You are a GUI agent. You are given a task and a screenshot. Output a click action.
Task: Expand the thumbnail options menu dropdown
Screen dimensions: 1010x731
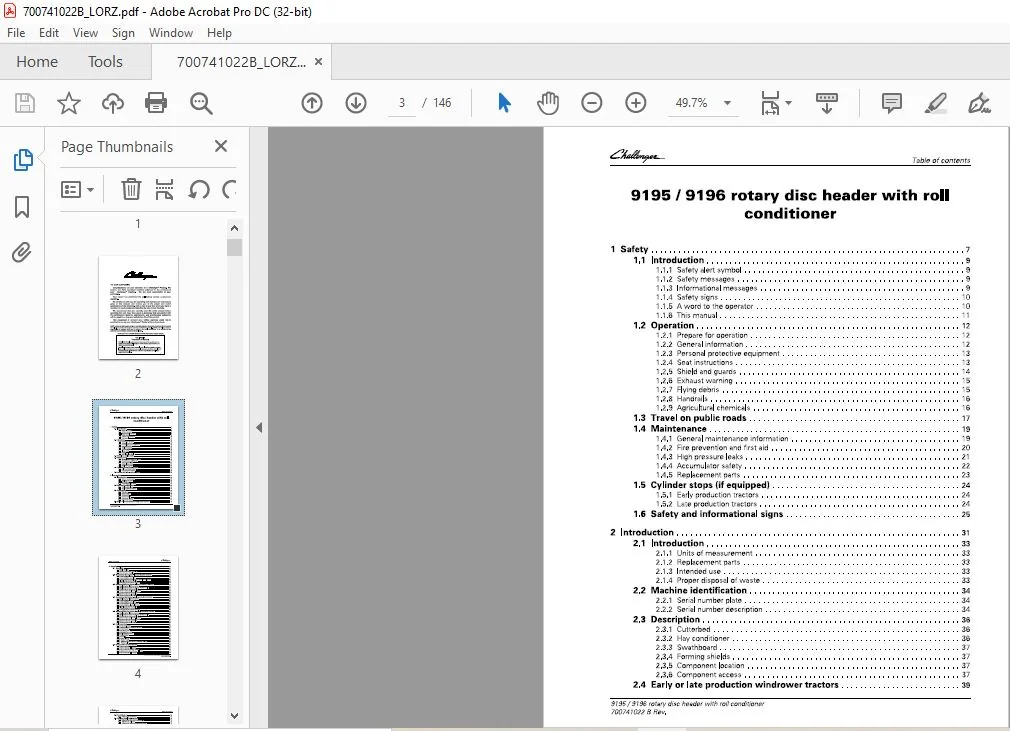77,189
